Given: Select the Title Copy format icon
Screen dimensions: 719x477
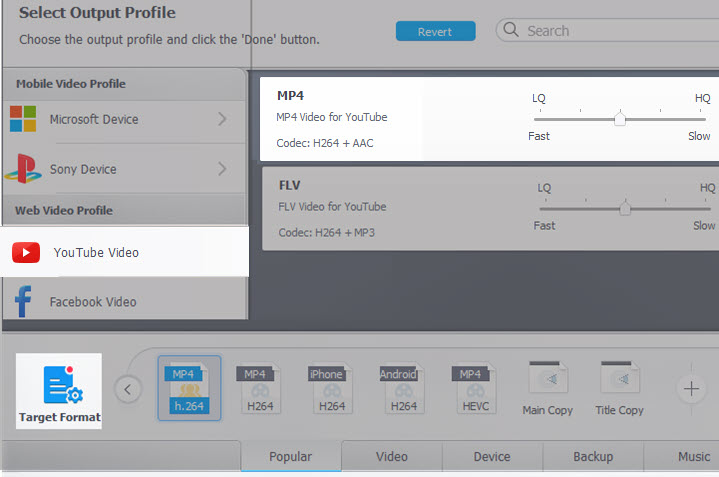Looking at the screenshot, I should [x=619, y=389].
